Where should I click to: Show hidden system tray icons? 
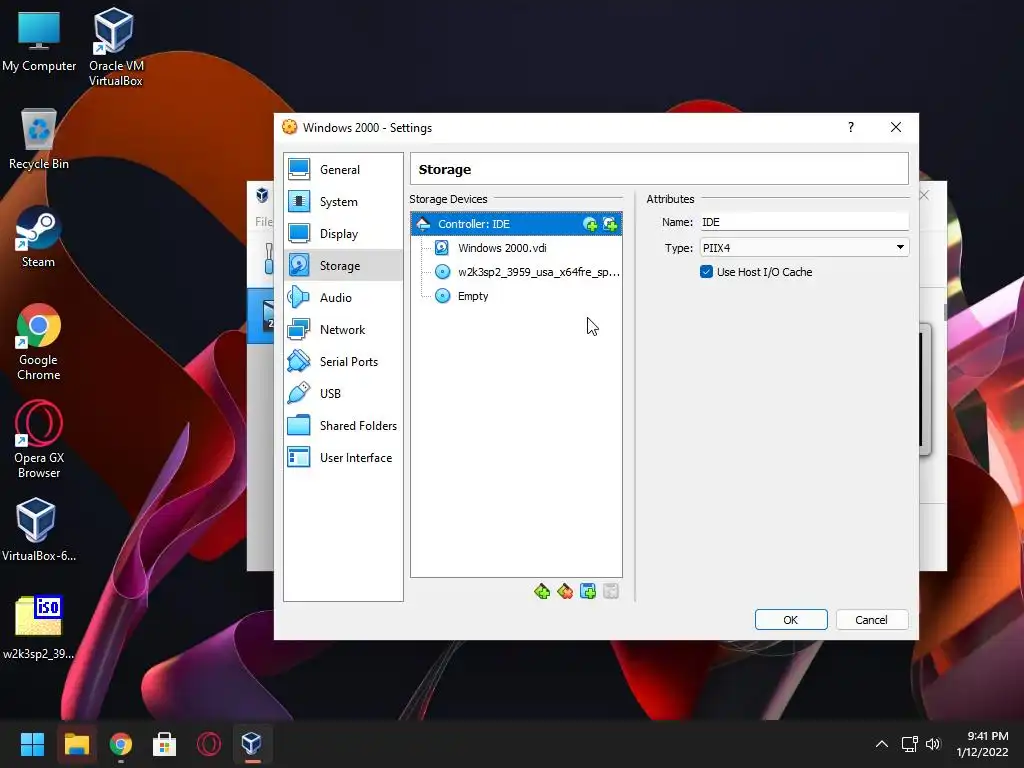coord(882,744)
